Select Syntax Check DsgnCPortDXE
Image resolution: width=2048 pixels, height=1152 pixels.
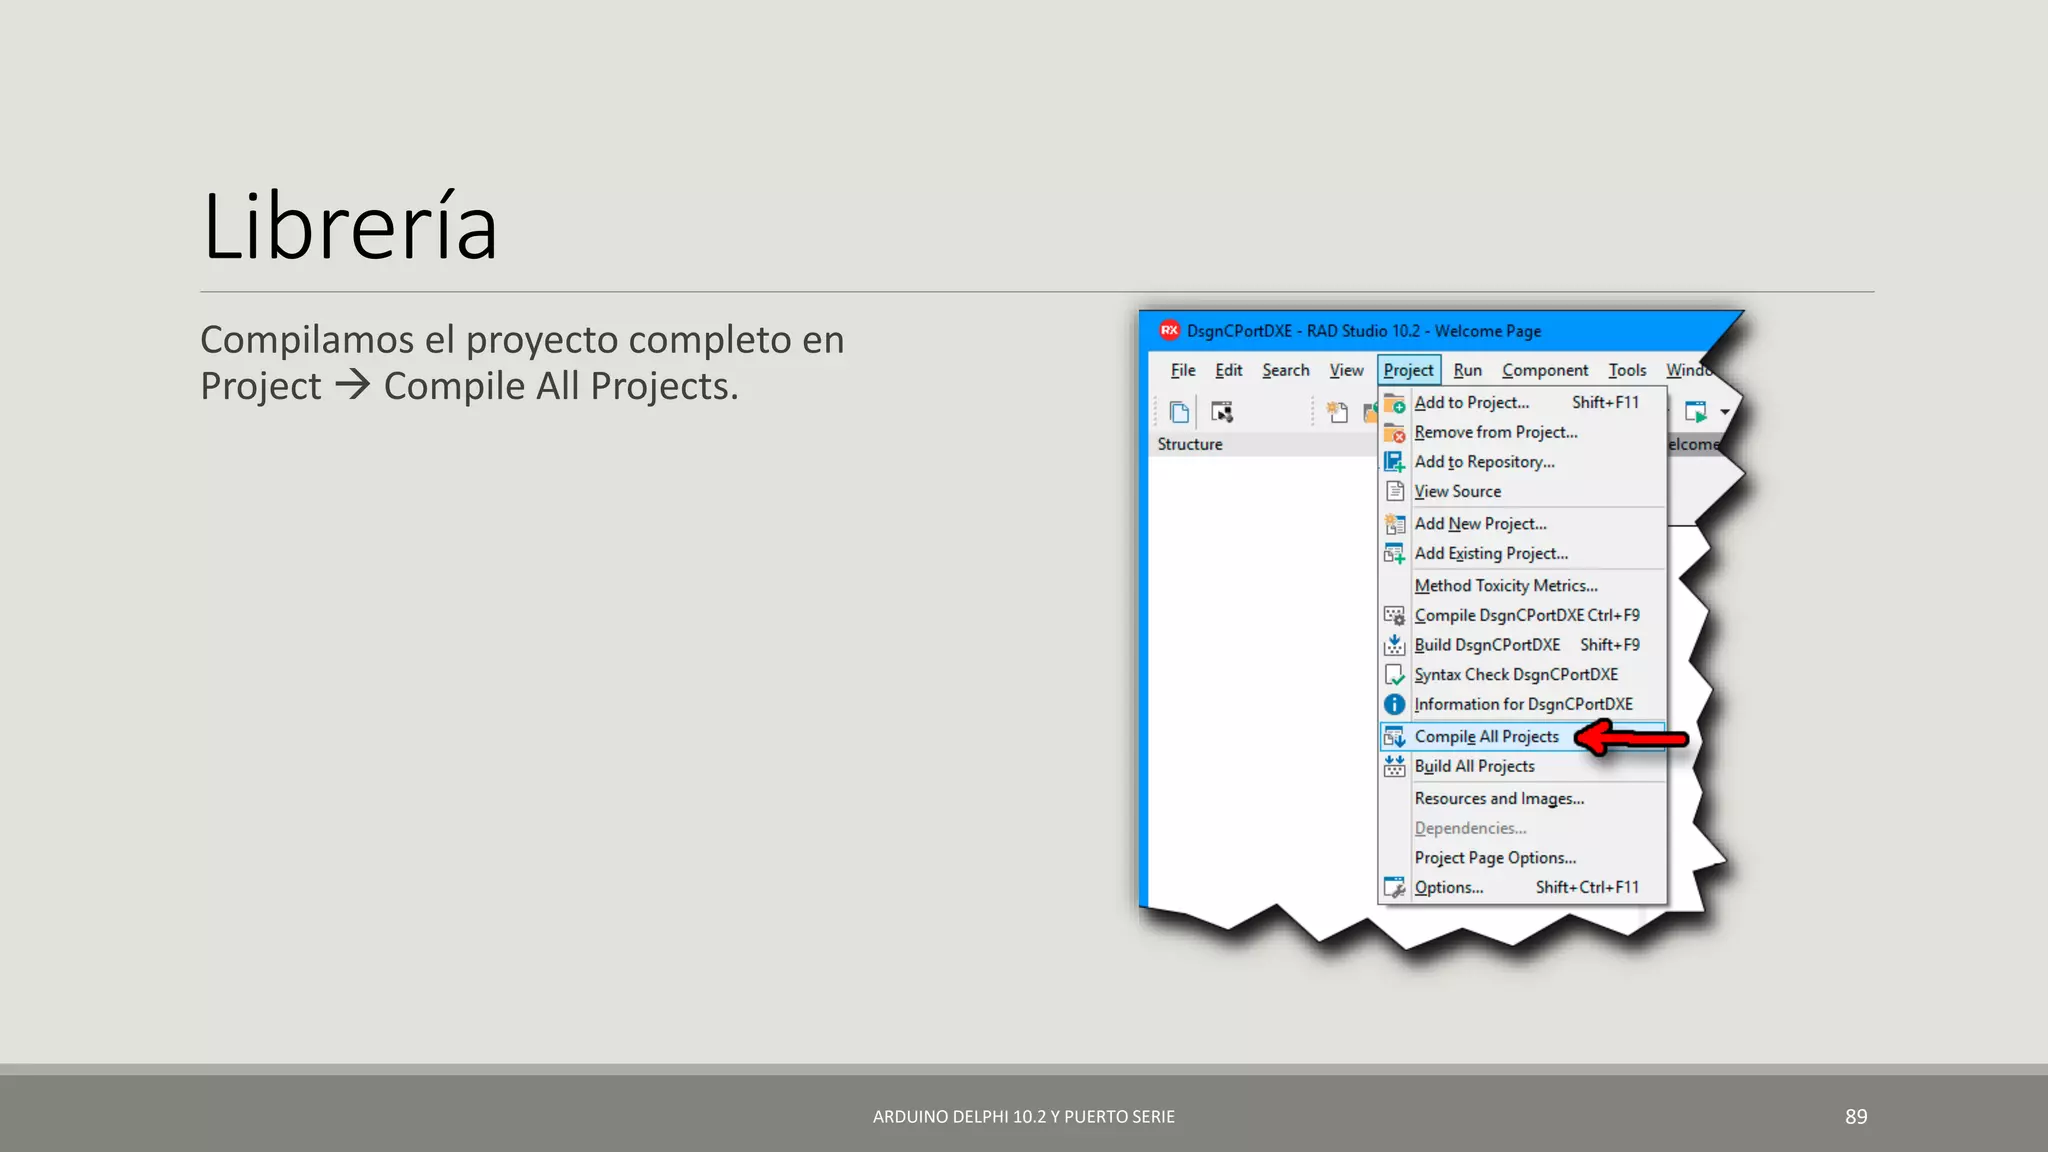point(1522,675)
